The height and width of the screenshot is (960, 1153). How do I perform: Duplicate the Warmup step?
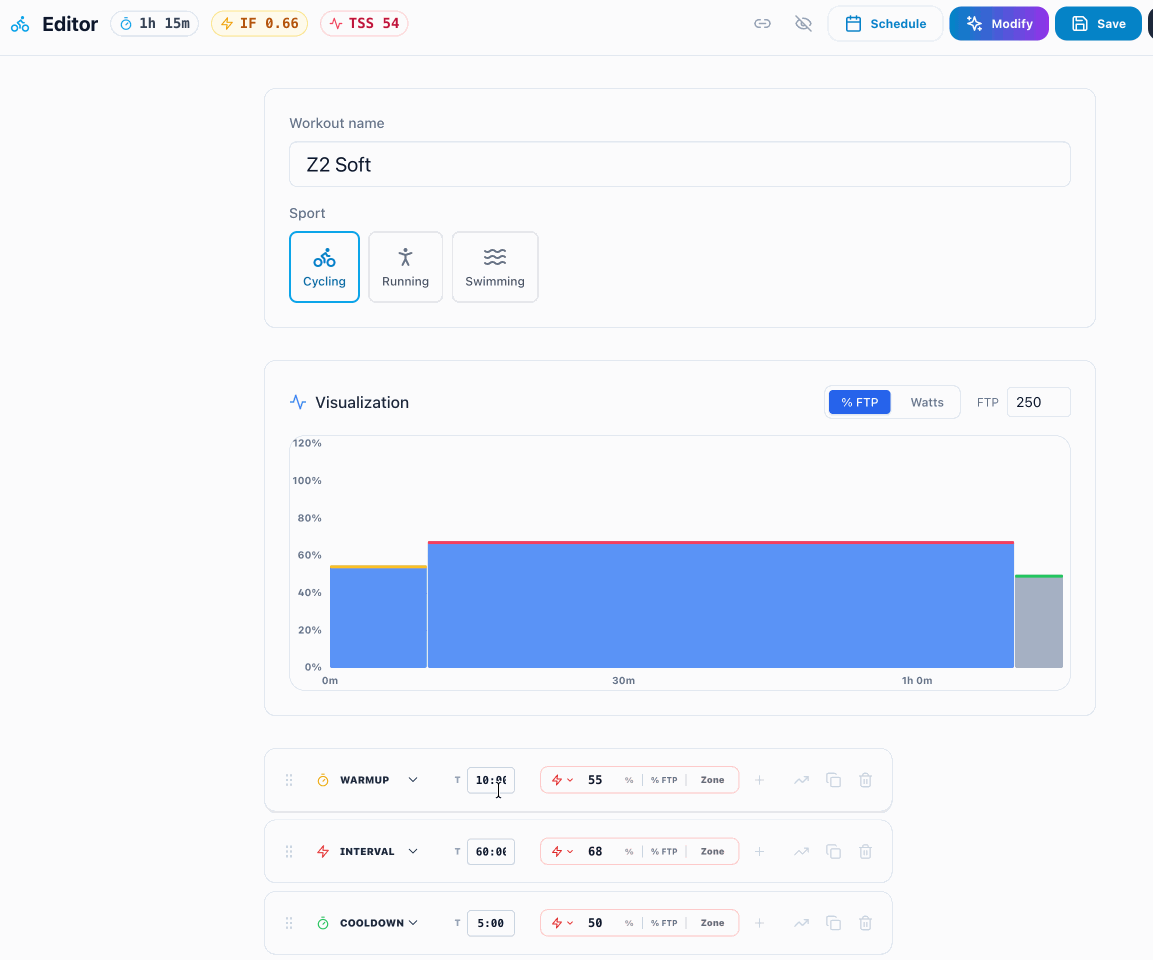(833, 780)
